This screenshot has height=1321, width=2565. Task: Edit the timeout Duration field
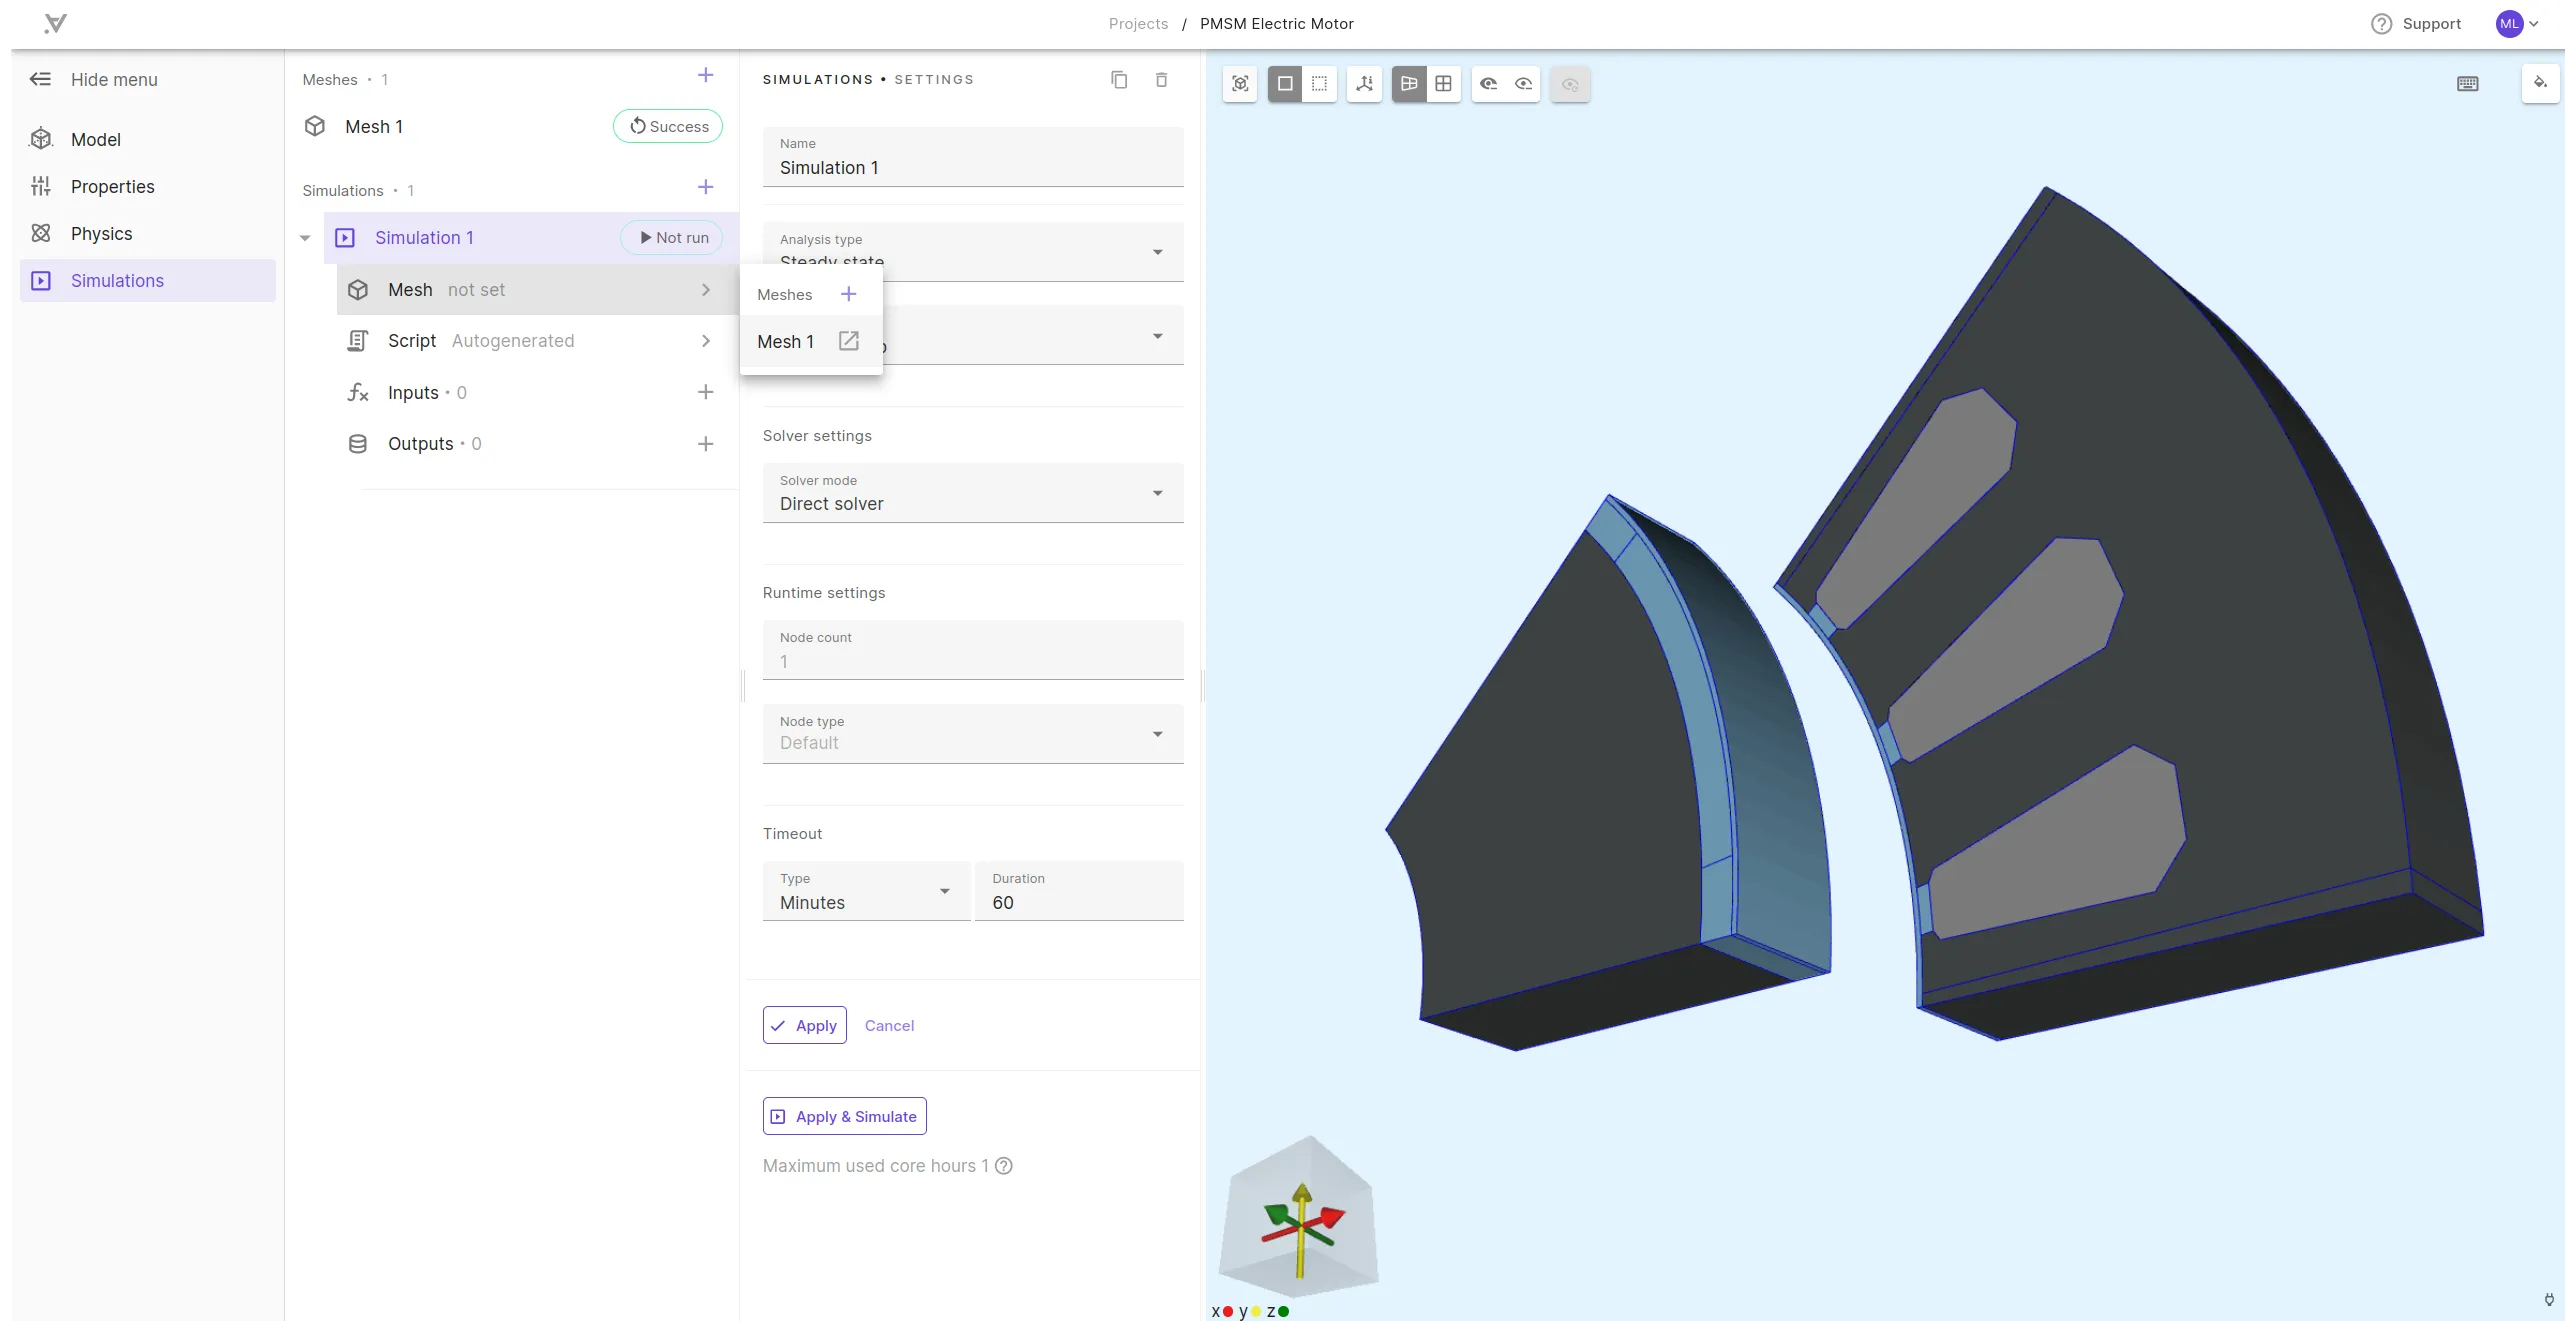pos(1079,891)
